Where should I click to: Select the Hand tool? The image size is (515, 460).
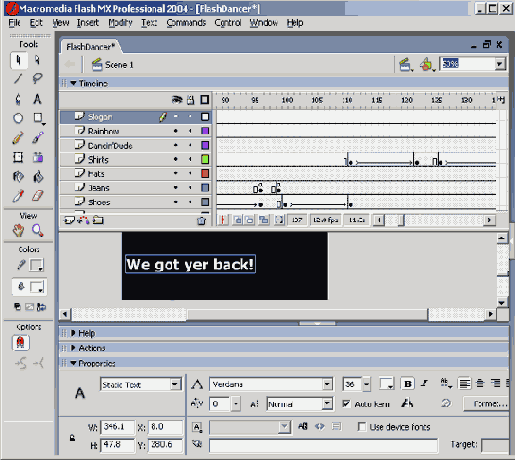tap(18, 230)
